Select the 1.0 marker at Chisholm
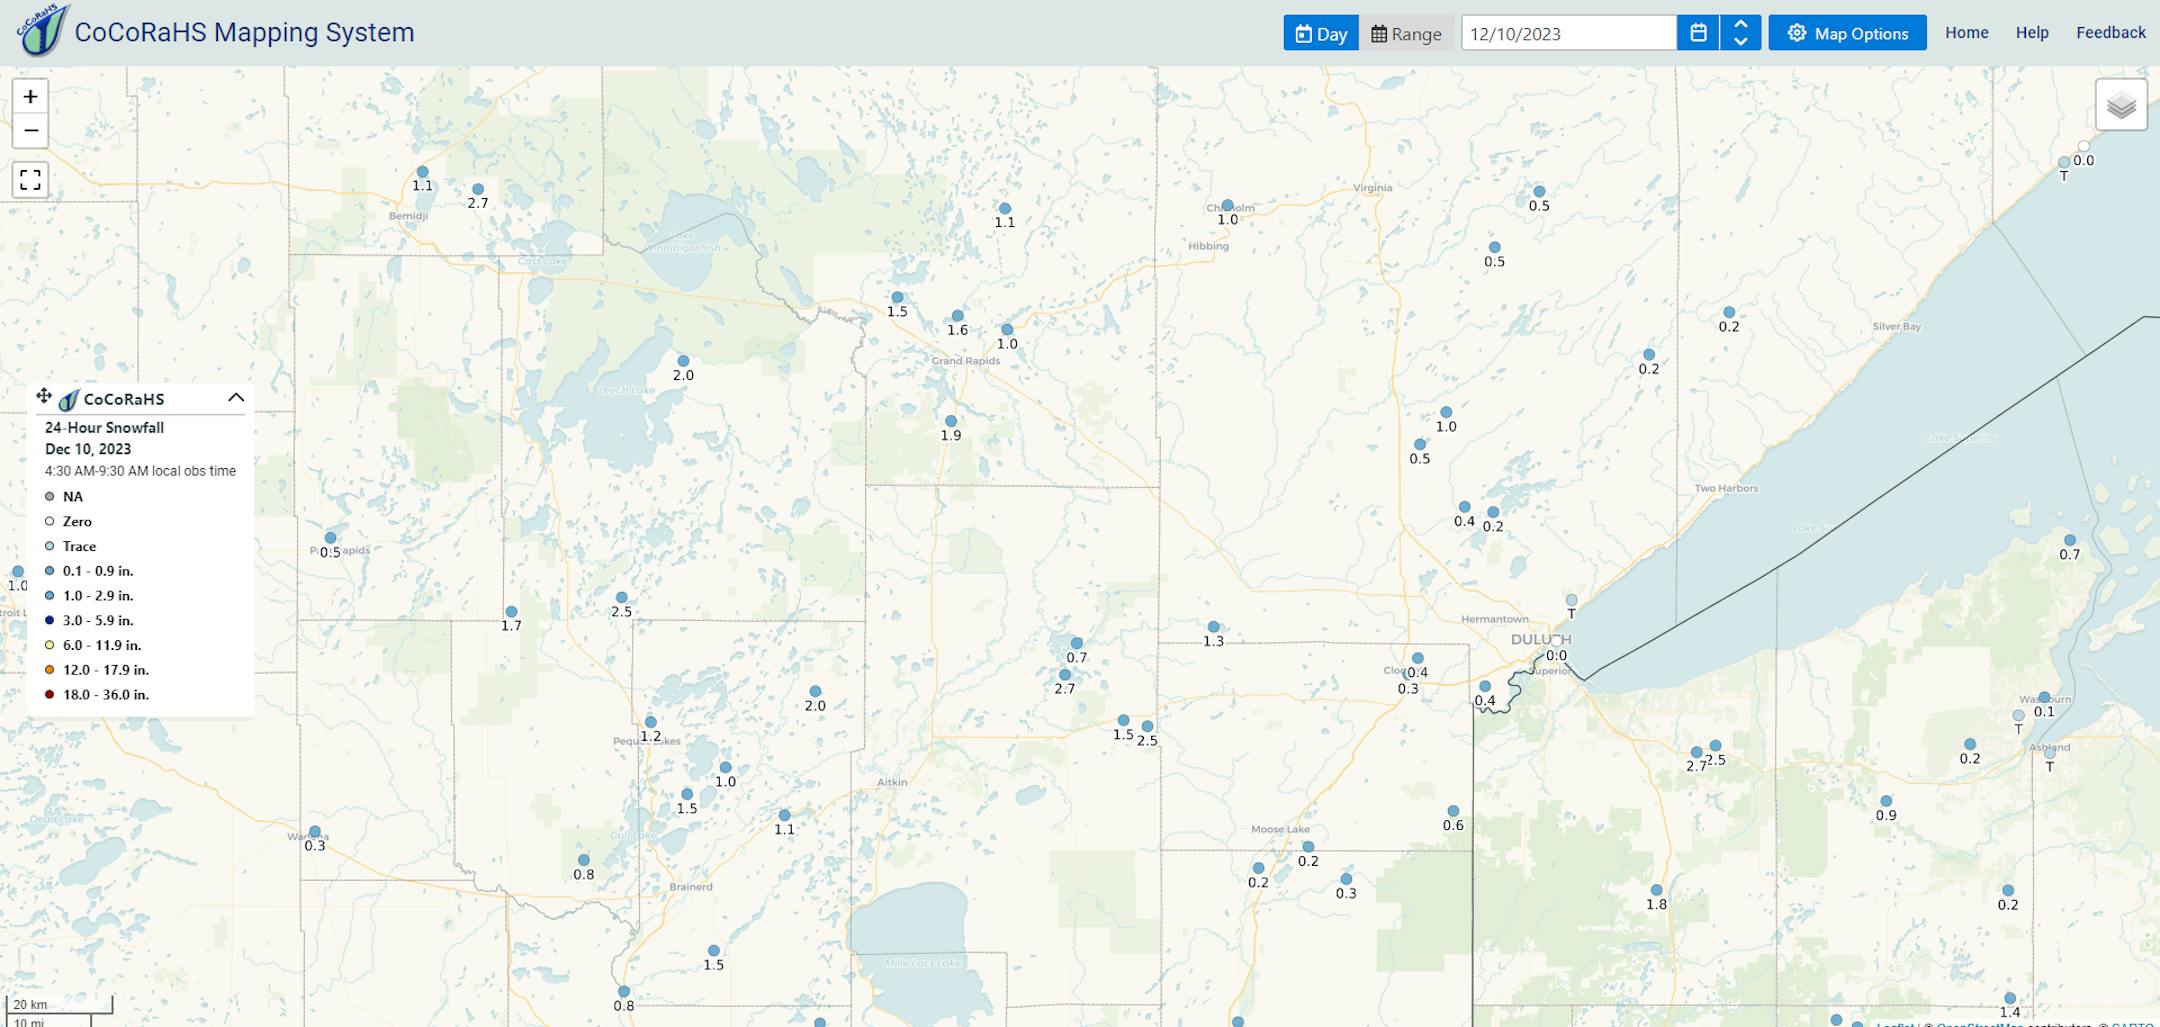 [1228, 206]
